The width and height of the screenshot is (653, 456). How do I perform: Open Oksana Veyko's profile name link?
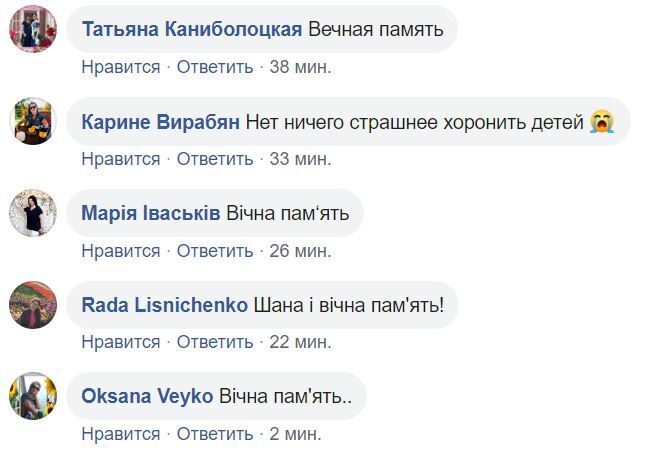[x=147, y=397]
